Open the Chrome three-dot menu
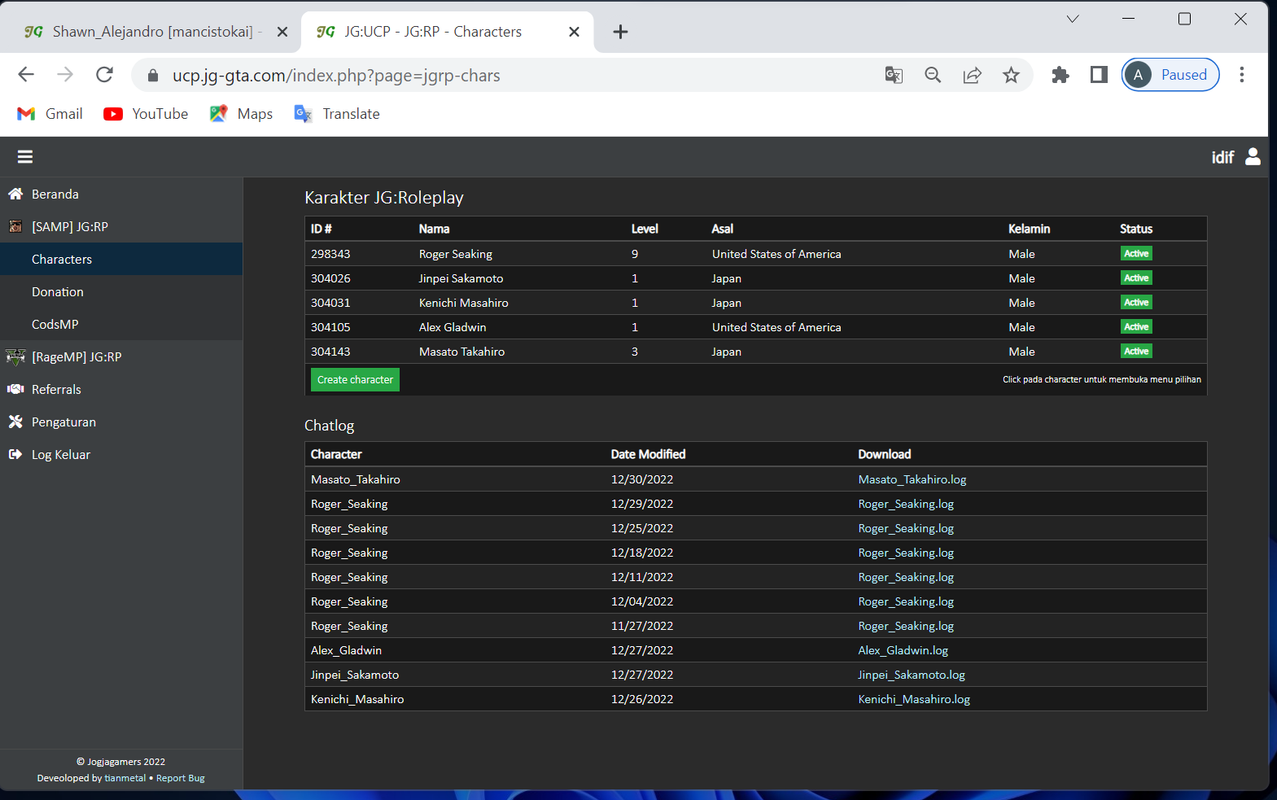This screenshot has height=800, width=1277. click(x=1242, y=75)
